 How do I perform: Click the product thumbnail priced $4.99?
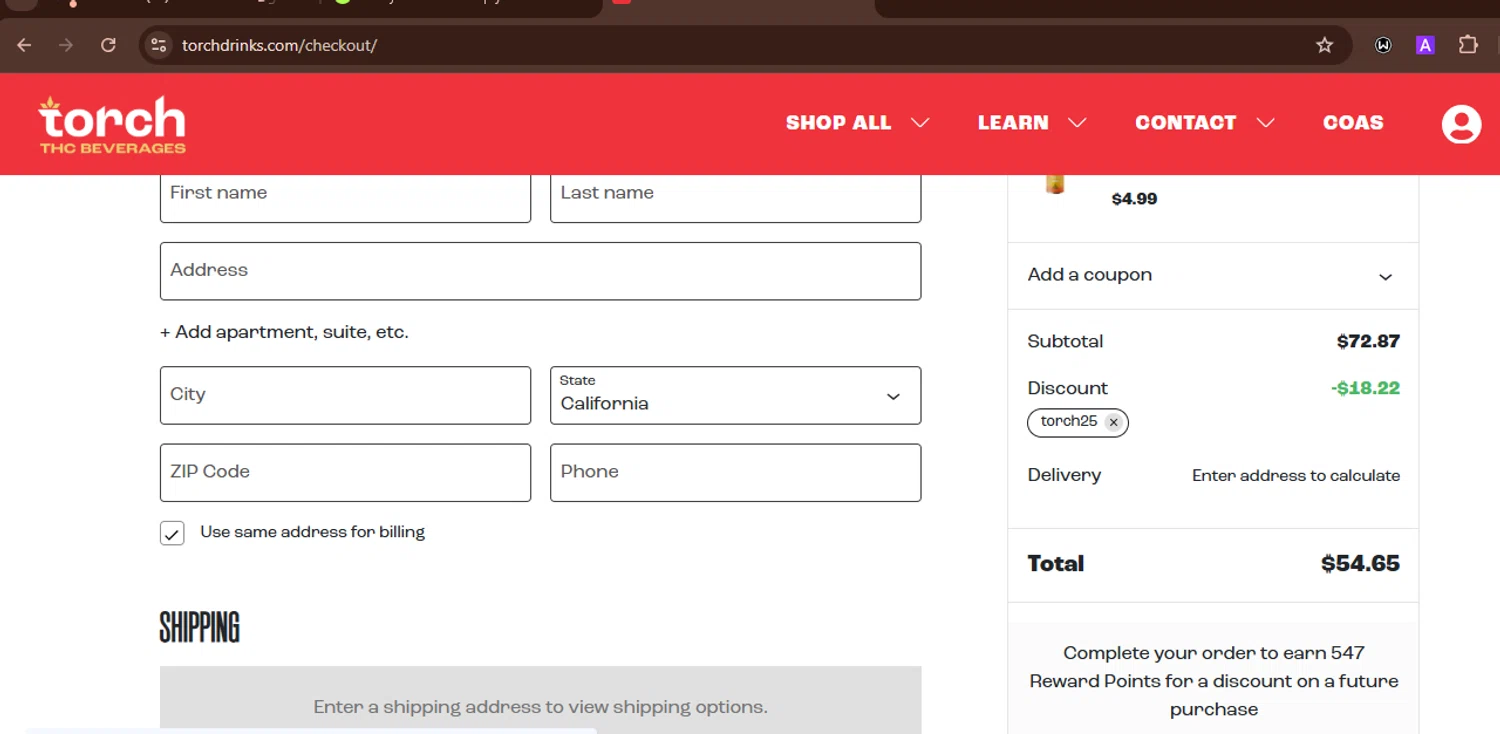(x=1055, y=184)
